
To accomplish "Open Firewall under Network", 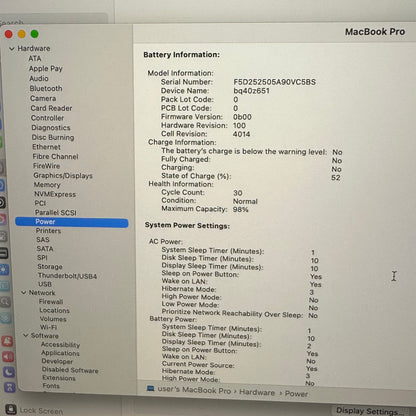I will click(x=51, y=302).
